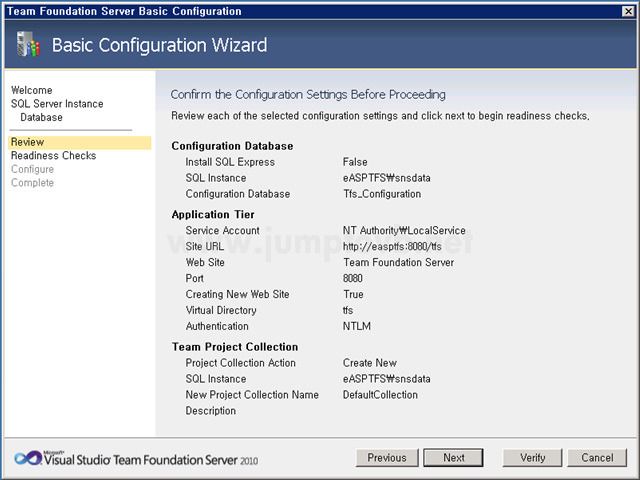Image resolution: width=640 pixels, height=480 pixels.
Task: Select the Database step in sidebar
Action: pos(41,118)
